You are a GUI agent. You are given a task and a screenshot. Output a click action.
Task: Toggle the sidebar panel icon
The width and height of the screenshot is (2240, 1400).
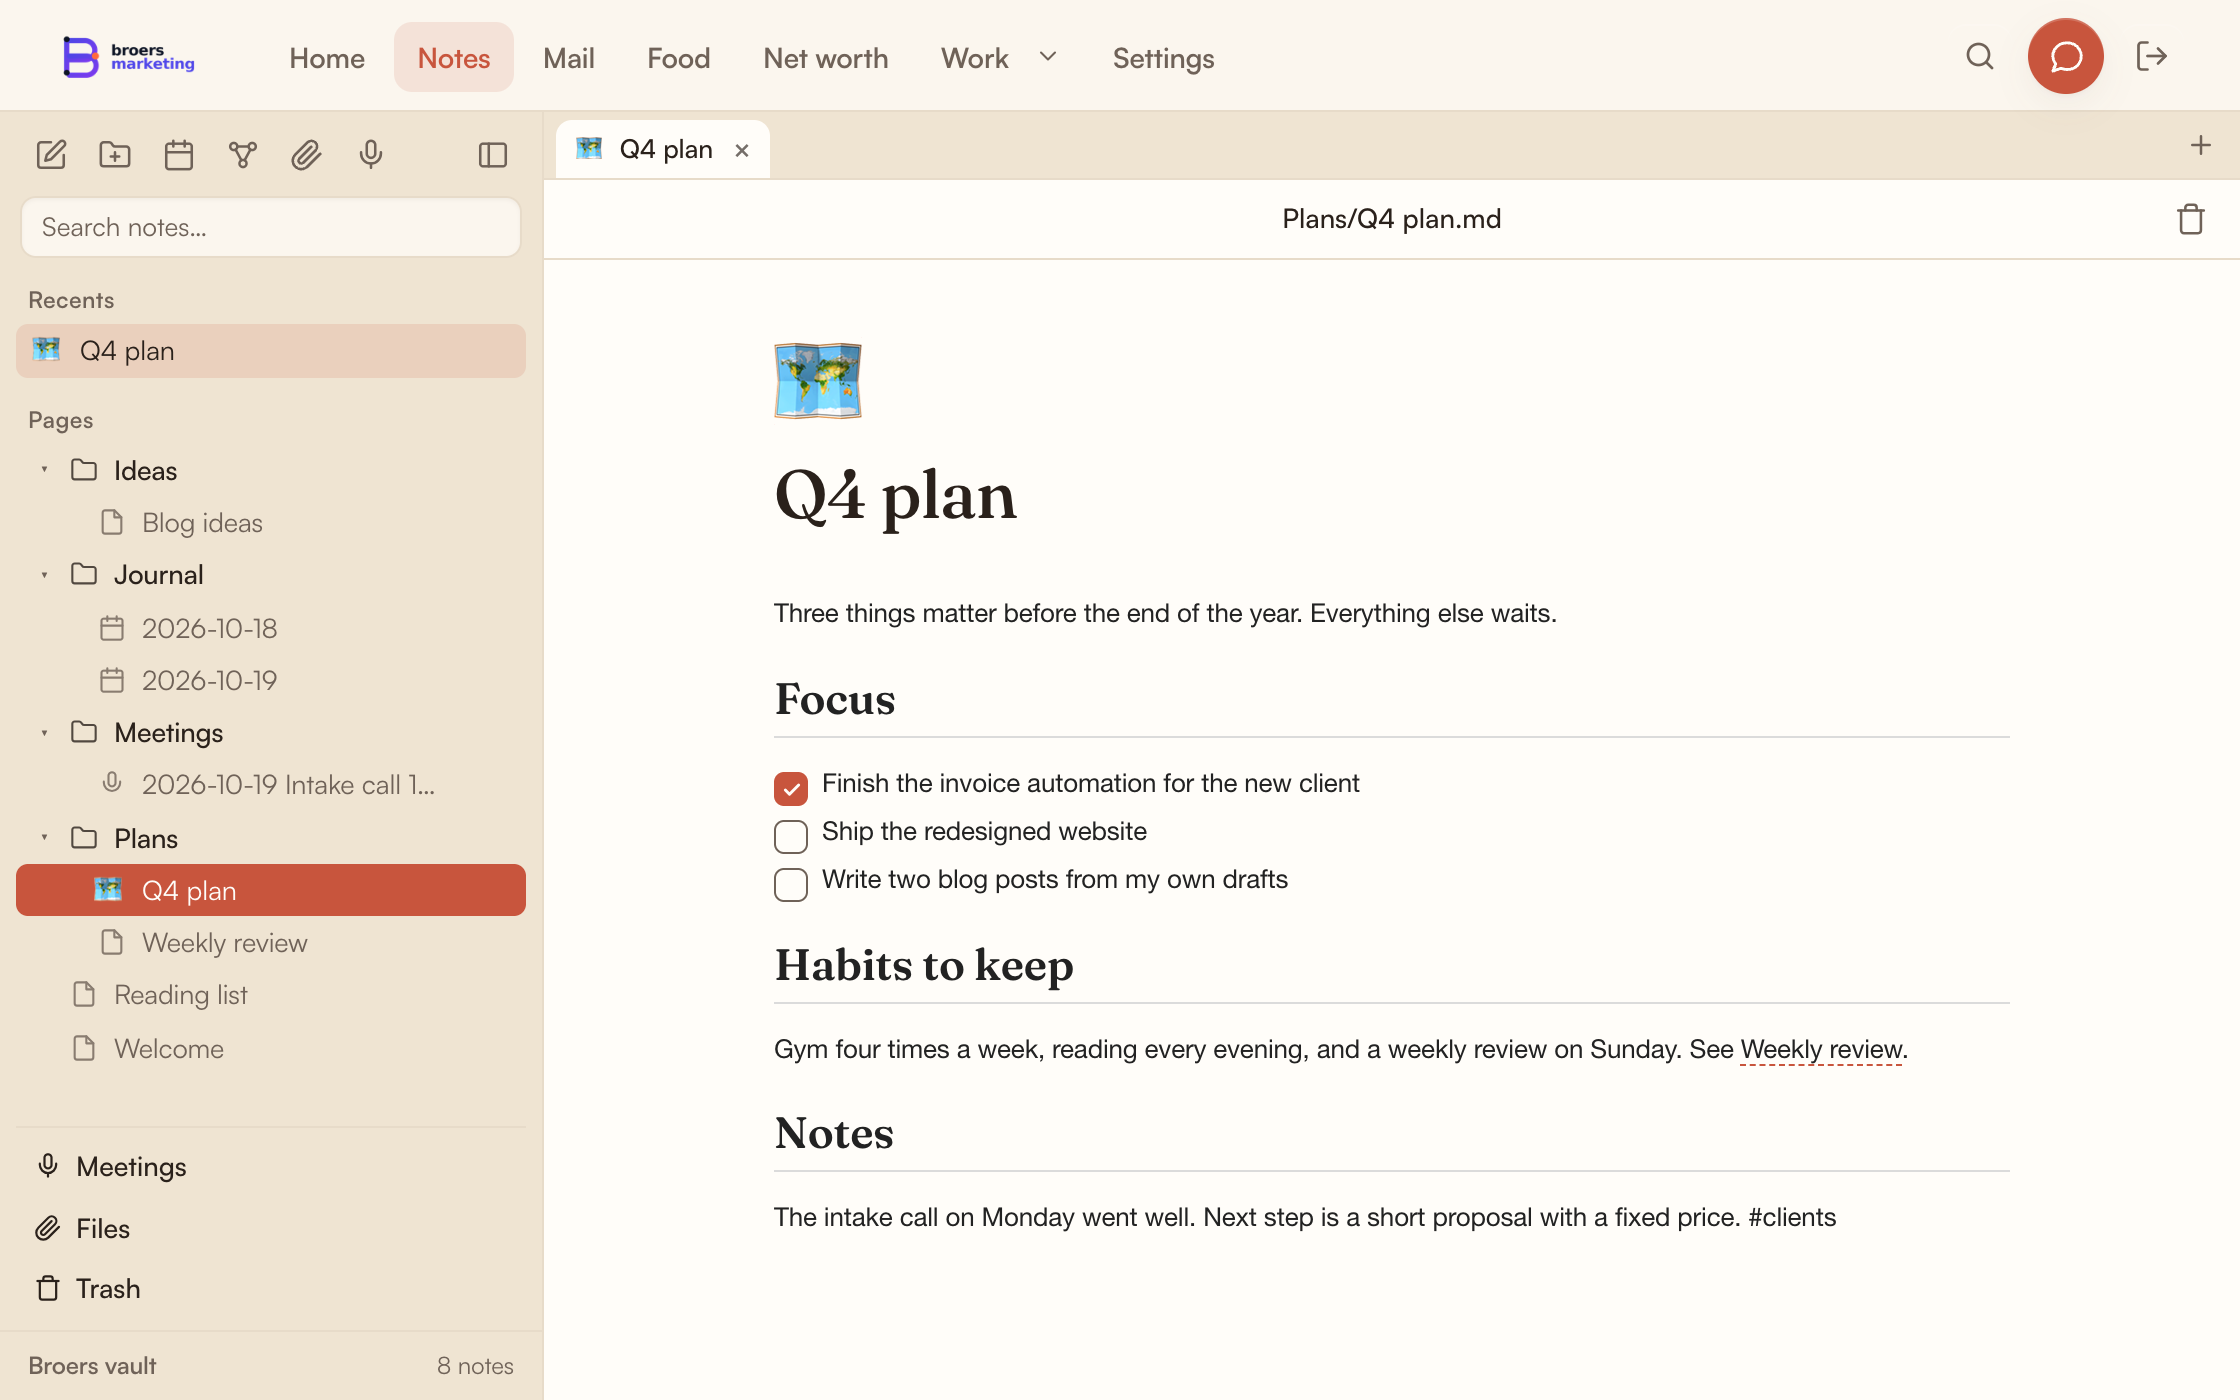[493, 155]
